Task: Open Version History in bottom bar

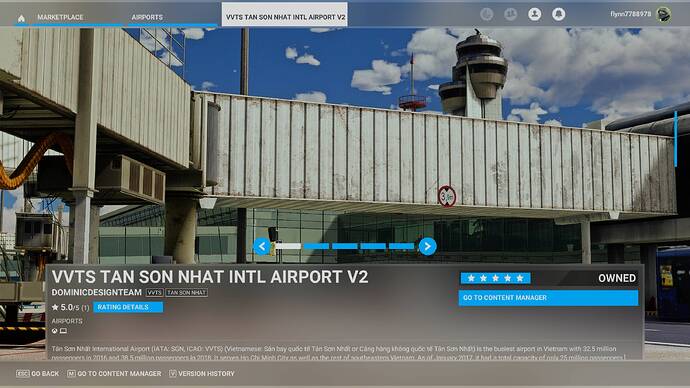Action: tap(202, 373)
